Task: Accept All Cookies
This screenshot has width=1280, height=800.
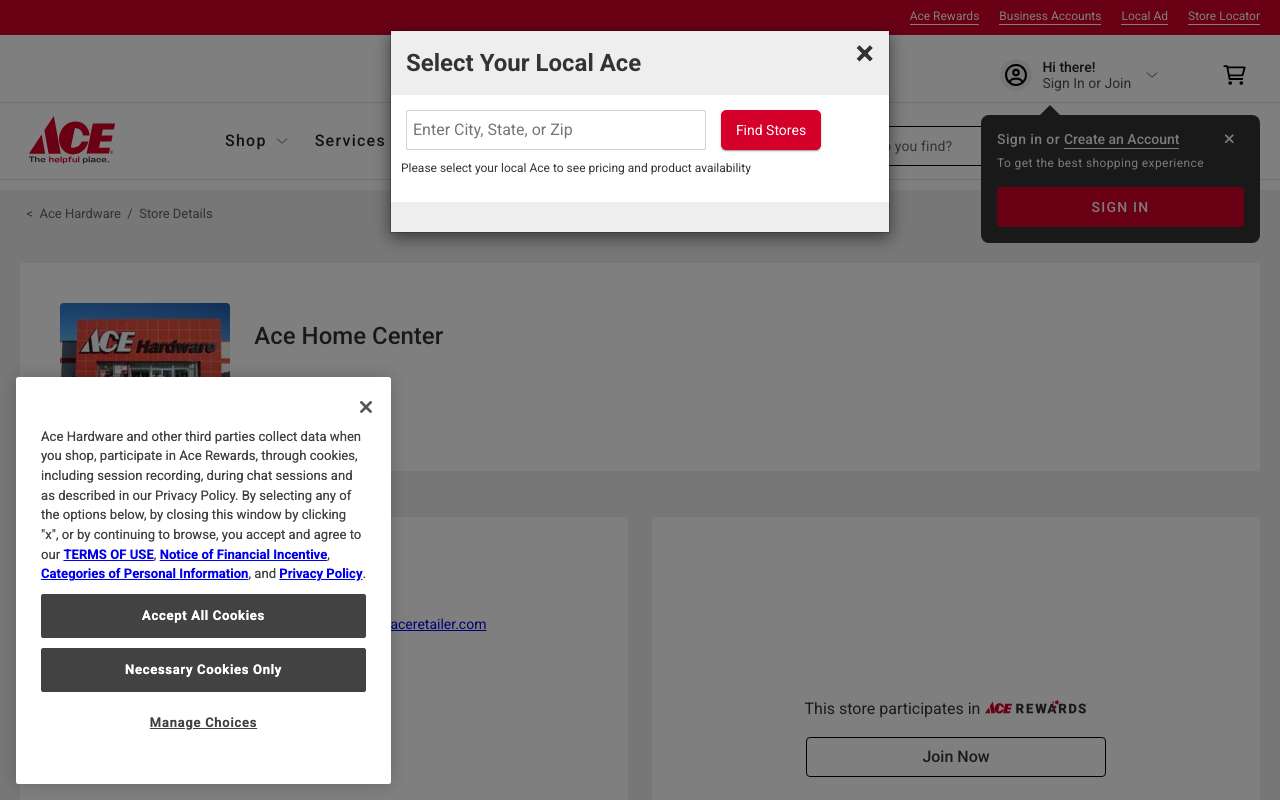Action: click(x=203, y=616)
